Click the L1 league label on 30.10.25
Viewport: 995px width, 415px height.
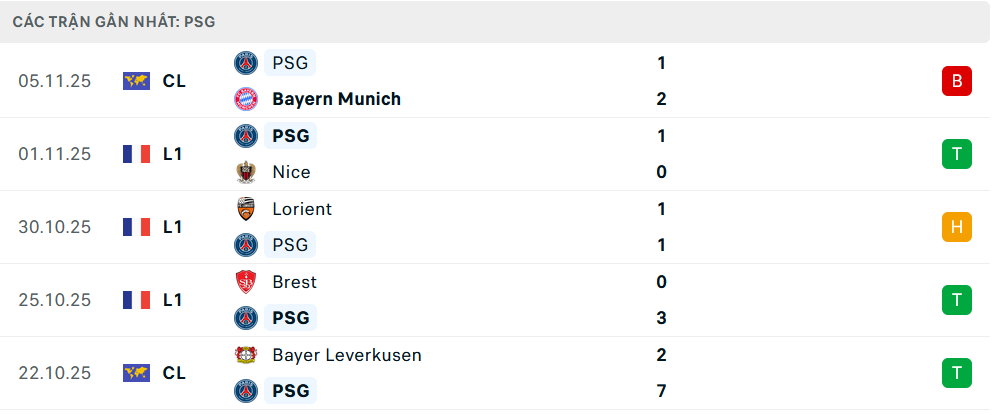(x=173, y=227)
